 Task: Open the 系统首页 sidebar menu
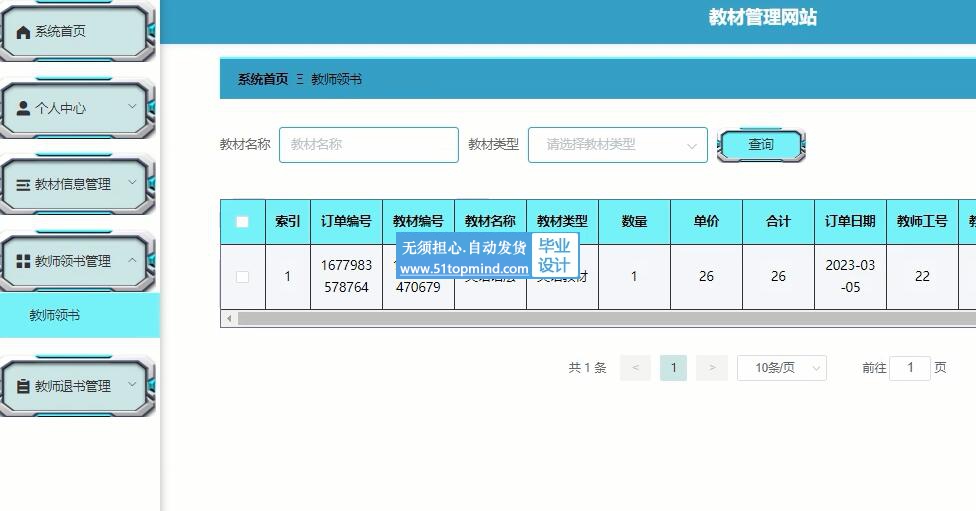(x=77, y=32)
